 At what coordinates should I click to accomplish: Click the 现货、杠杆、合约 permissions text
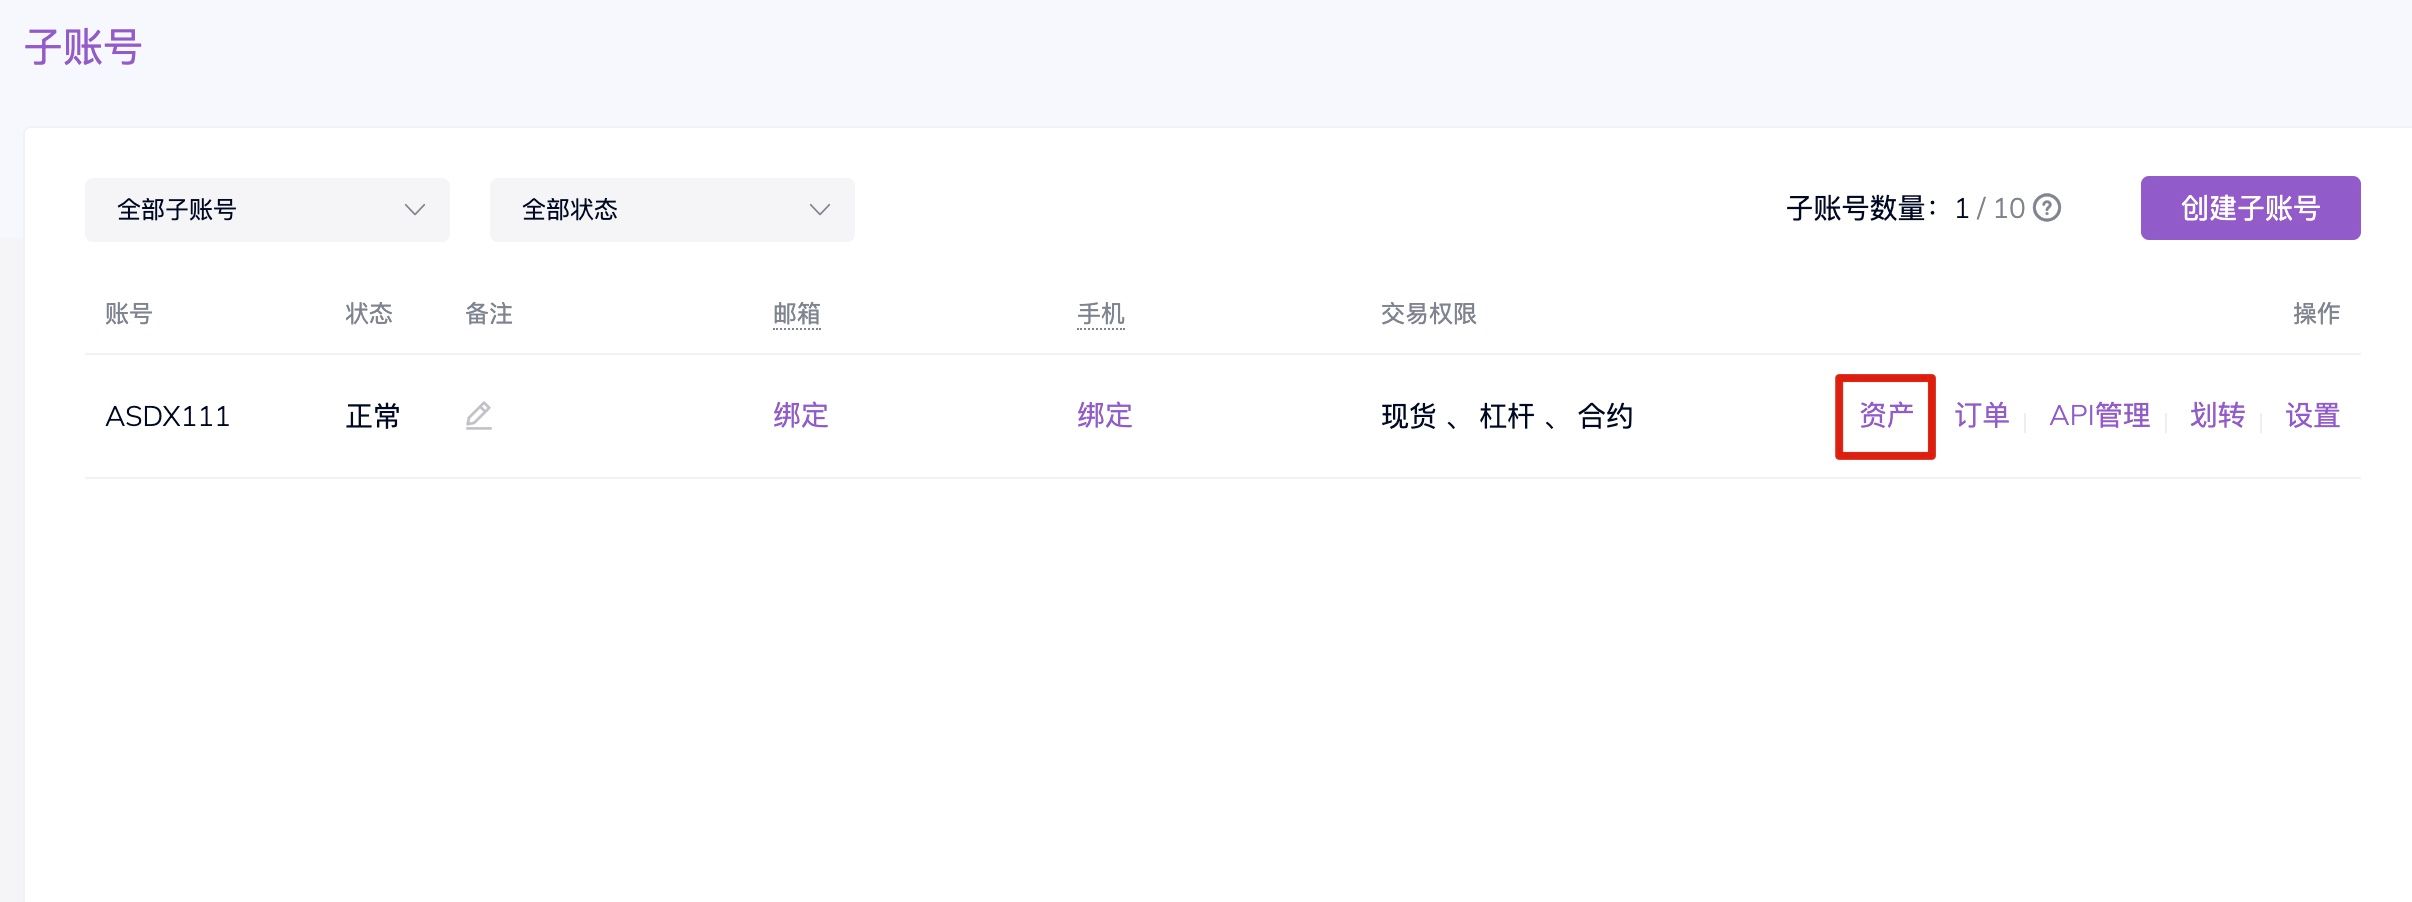(1507, 416)
